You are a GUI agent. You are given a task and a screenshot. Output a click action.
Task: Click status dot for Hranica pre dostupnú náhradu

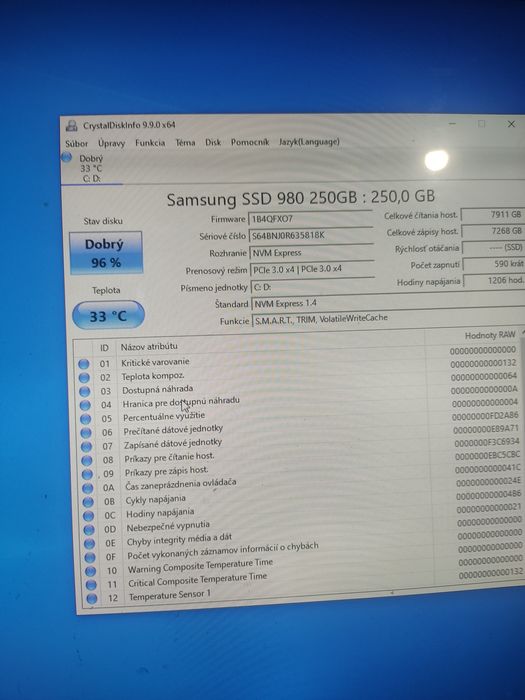(x=85, y=405)
